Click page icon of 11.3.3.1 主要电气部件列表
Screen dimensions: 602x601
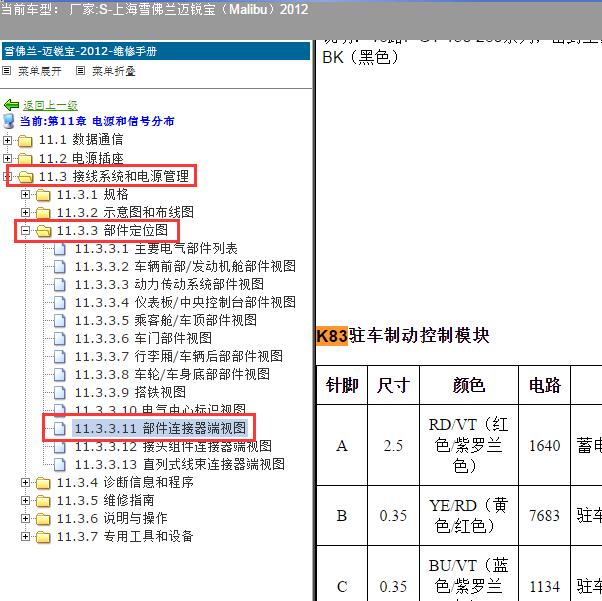(60, 249)
